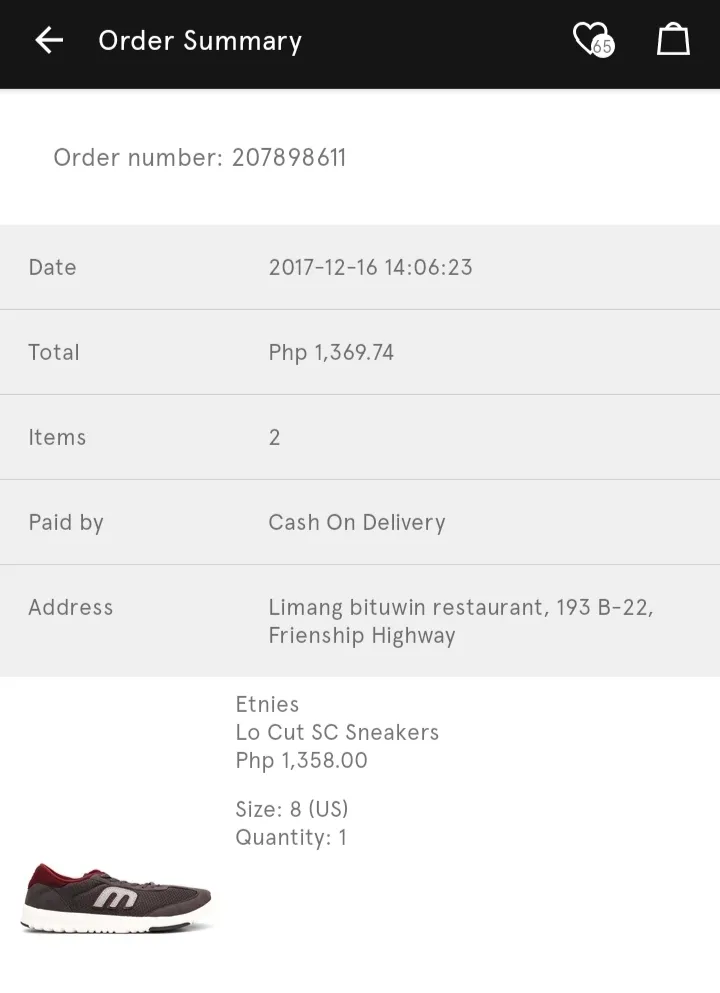This screenshot has width=720, height=993.
Task: Tap the Total label
Action: 54,352
